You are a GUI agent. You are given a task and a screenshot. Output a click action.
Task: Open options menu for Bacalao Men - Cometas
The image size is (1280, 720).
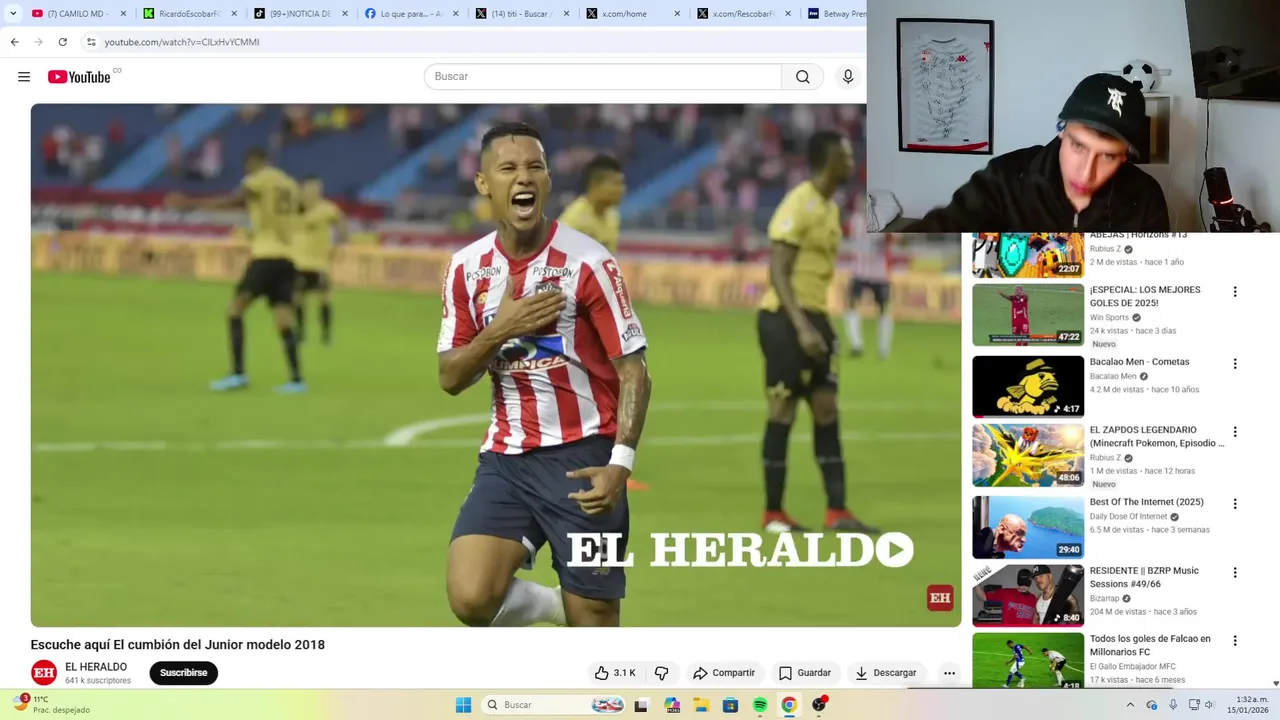[x=1235, y=364]
